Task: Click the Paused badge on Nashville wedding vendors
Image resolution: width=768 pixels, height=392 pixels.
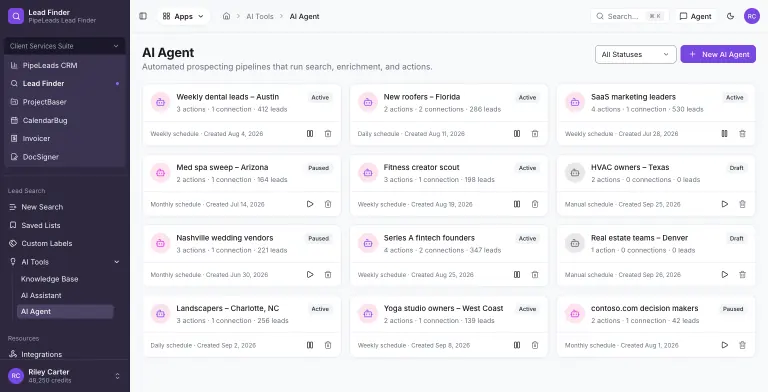Action: (318, 239)
